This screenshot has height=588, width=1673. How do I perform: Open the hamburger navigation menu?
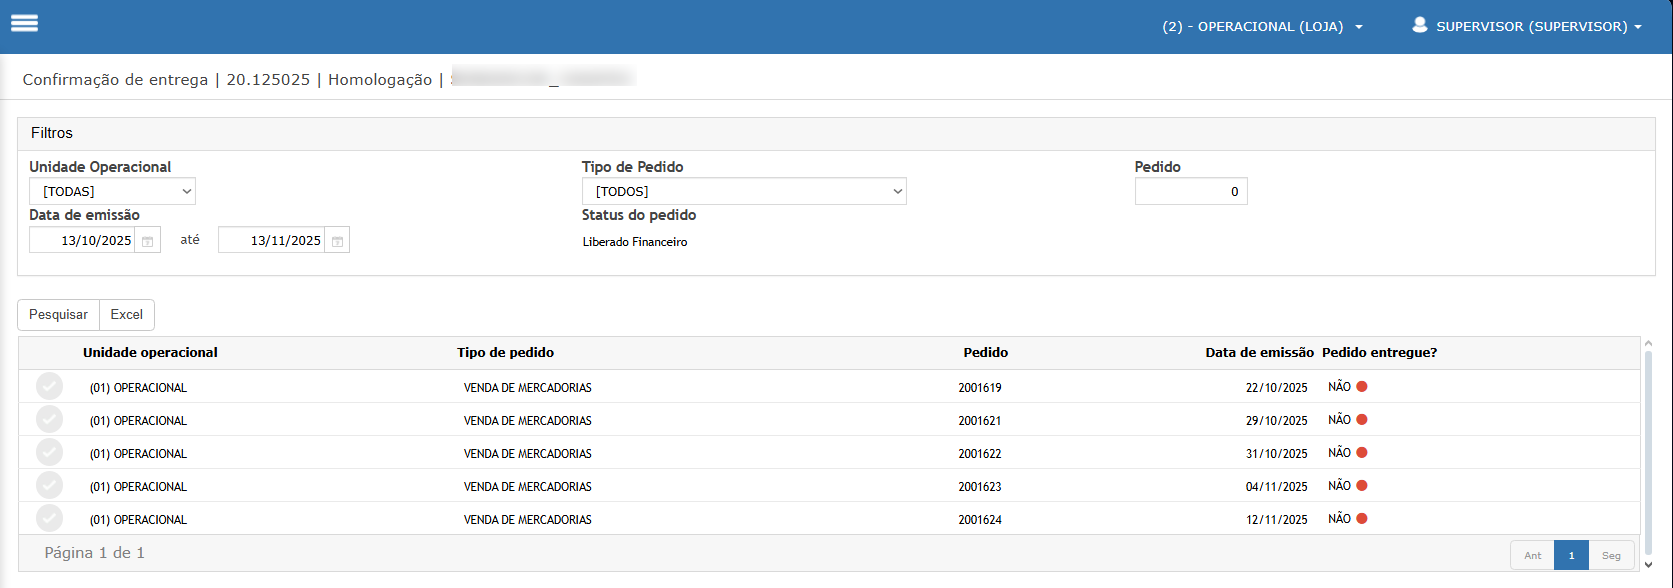(x=24, y=24)
